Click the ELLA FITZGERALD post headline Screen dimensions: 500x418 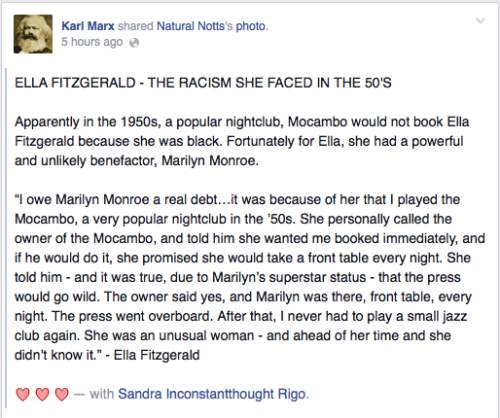[x=203, y=83]
